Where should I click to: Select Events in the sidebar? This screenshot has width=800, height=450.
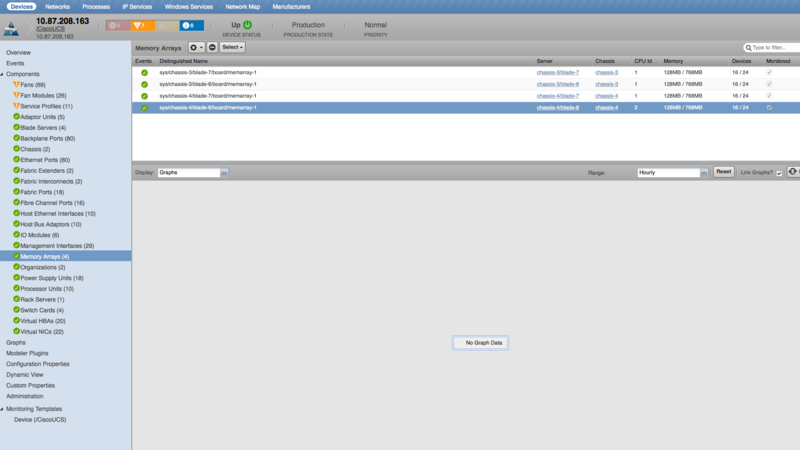(15, 63)
